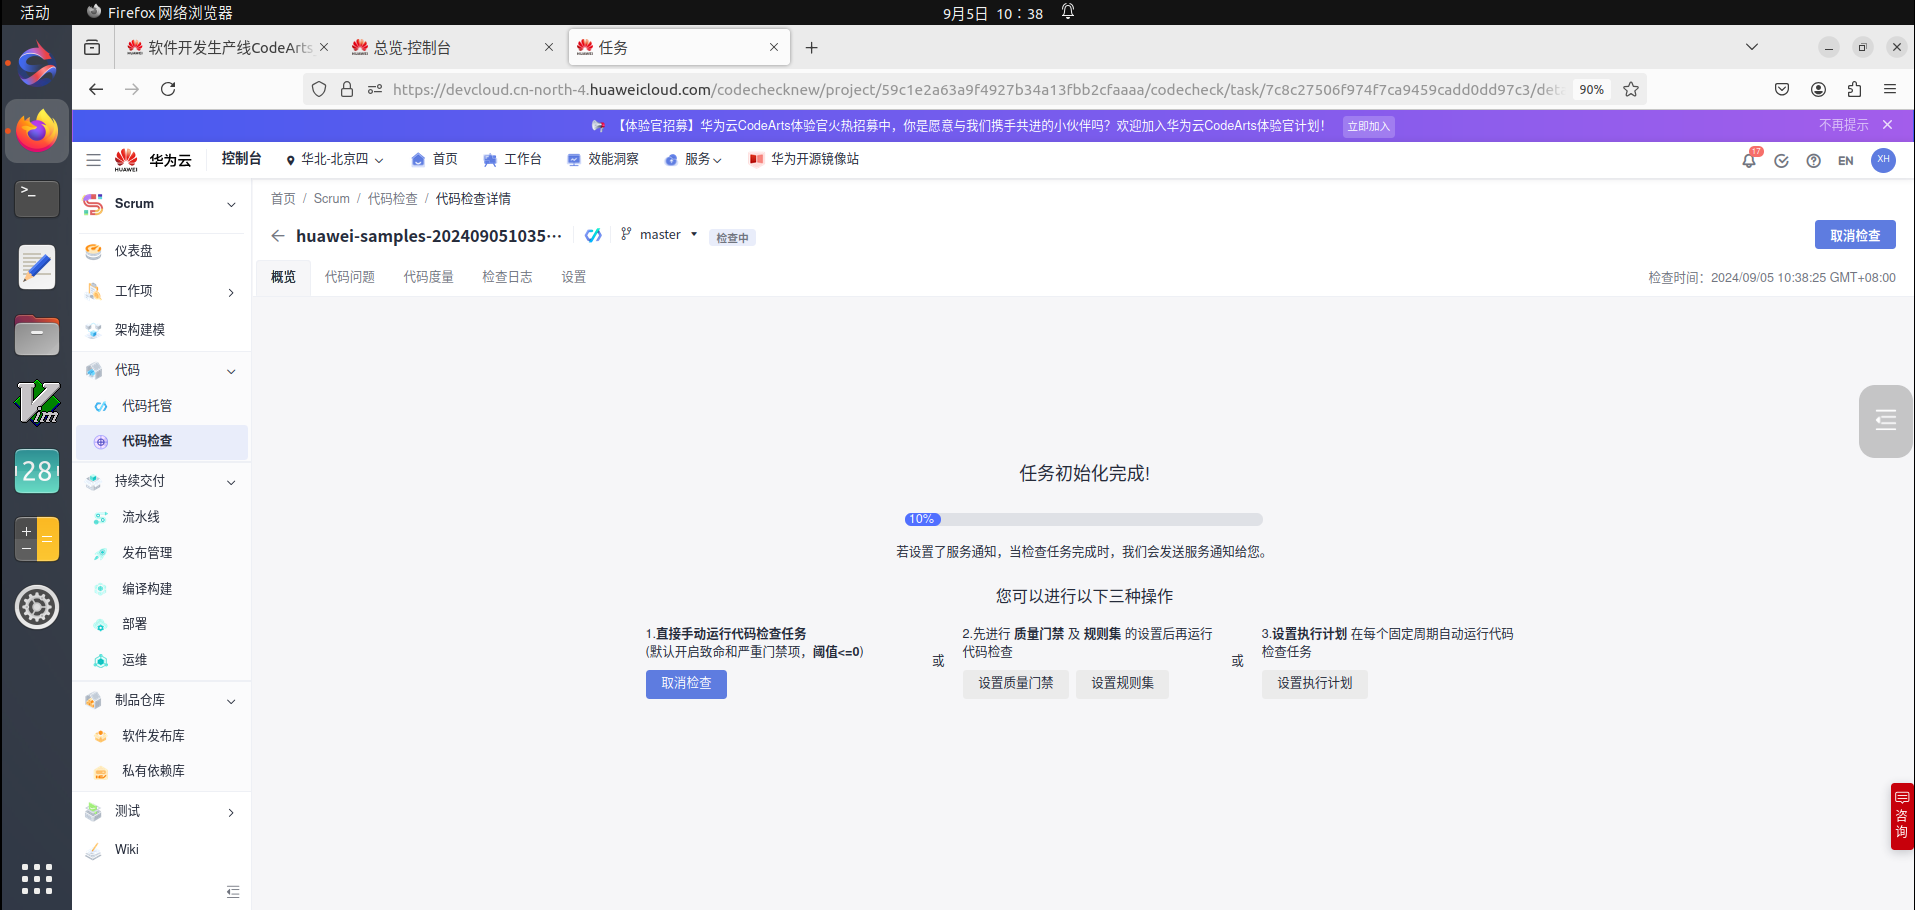
Task: Switch to the 代码度量 tab
Action: [x=429, y=277]
